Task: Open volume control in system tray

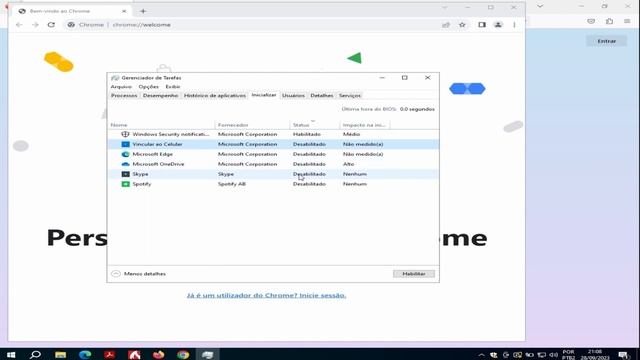Action: coord(553,355)
